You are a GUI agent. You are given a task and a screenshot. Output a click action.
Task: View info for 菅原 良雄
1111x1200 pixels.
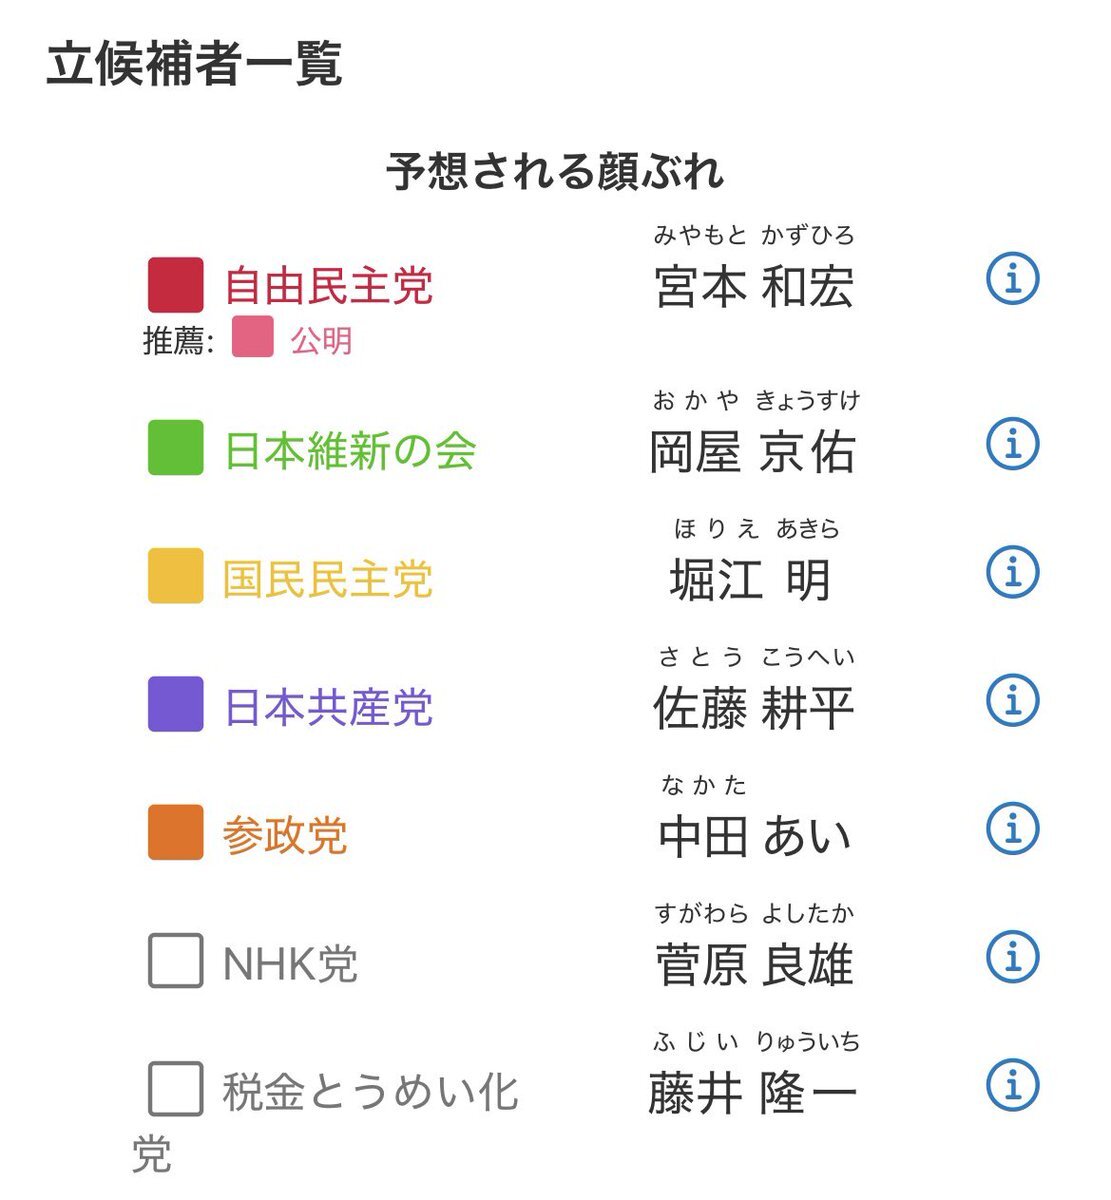(1013, 957)
